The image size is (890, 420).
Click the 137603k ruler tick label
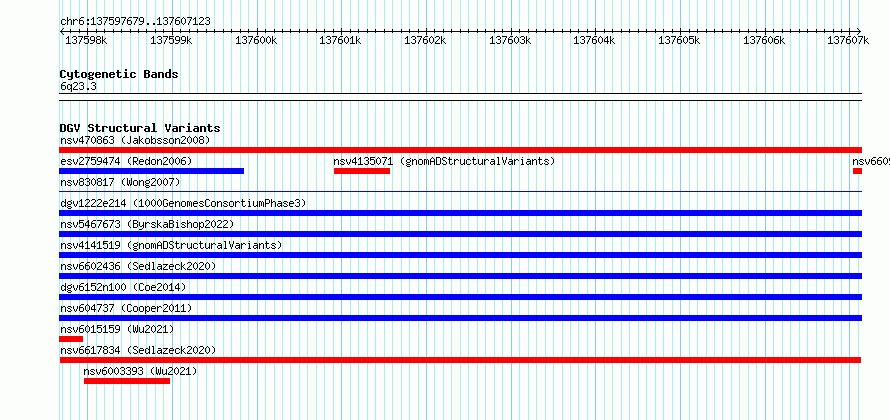tap(510, 40)
